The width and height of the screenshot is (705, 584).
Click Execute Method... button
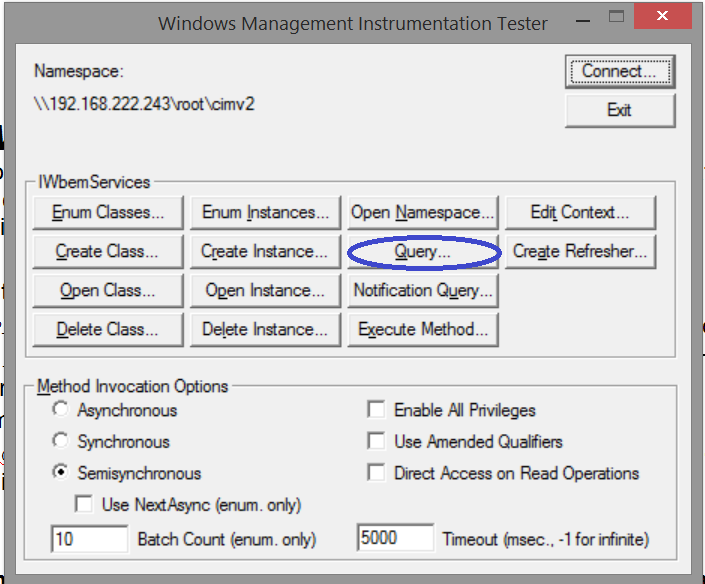[423, 330]
